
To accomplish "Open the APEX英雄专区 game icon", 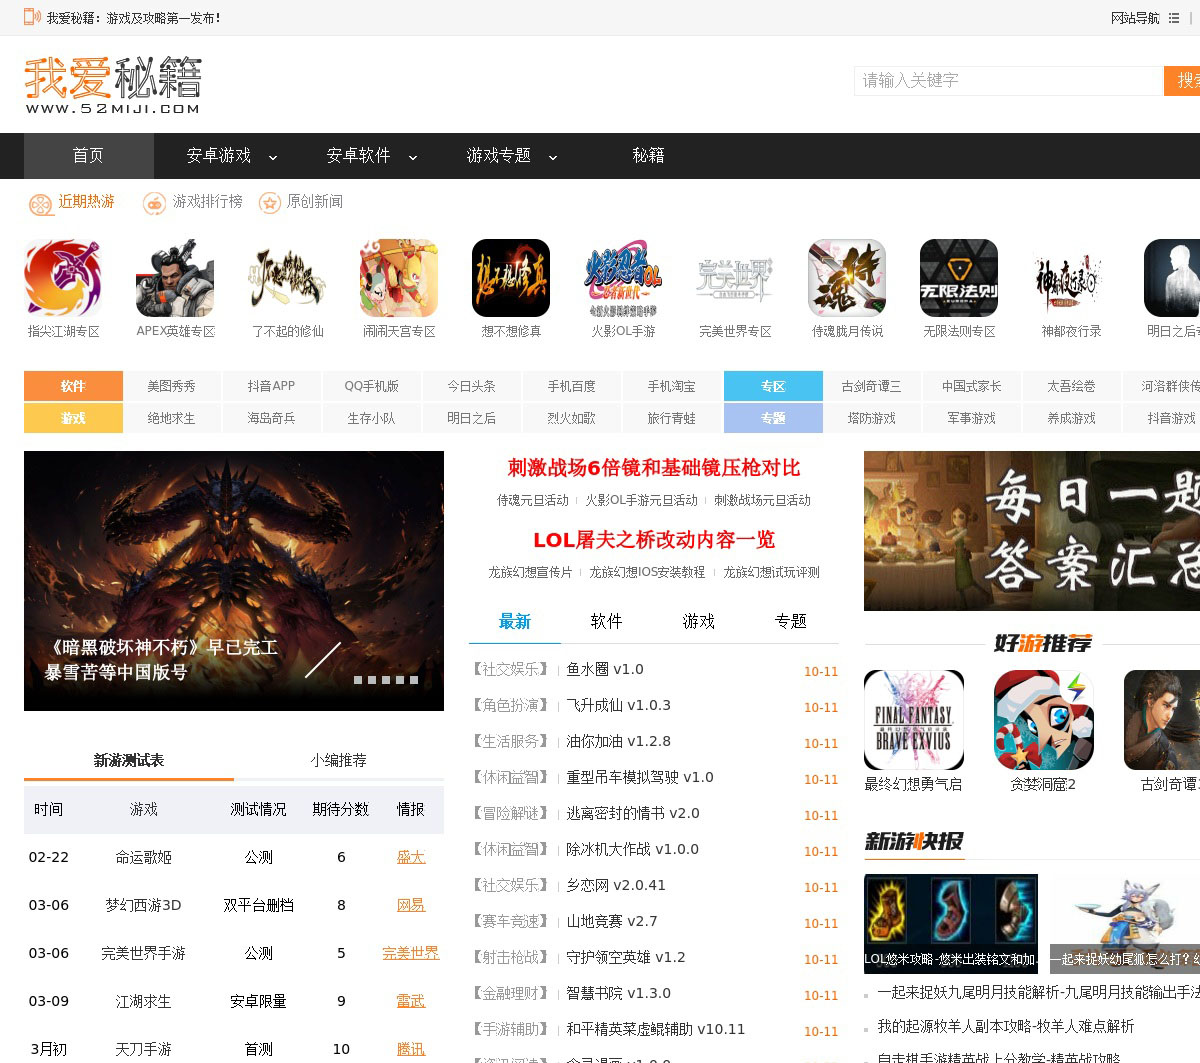I will [175, 278].
